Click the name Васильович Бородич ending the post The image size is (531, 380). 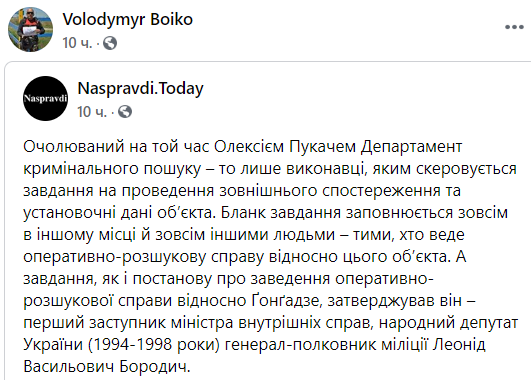pos(107,366)
